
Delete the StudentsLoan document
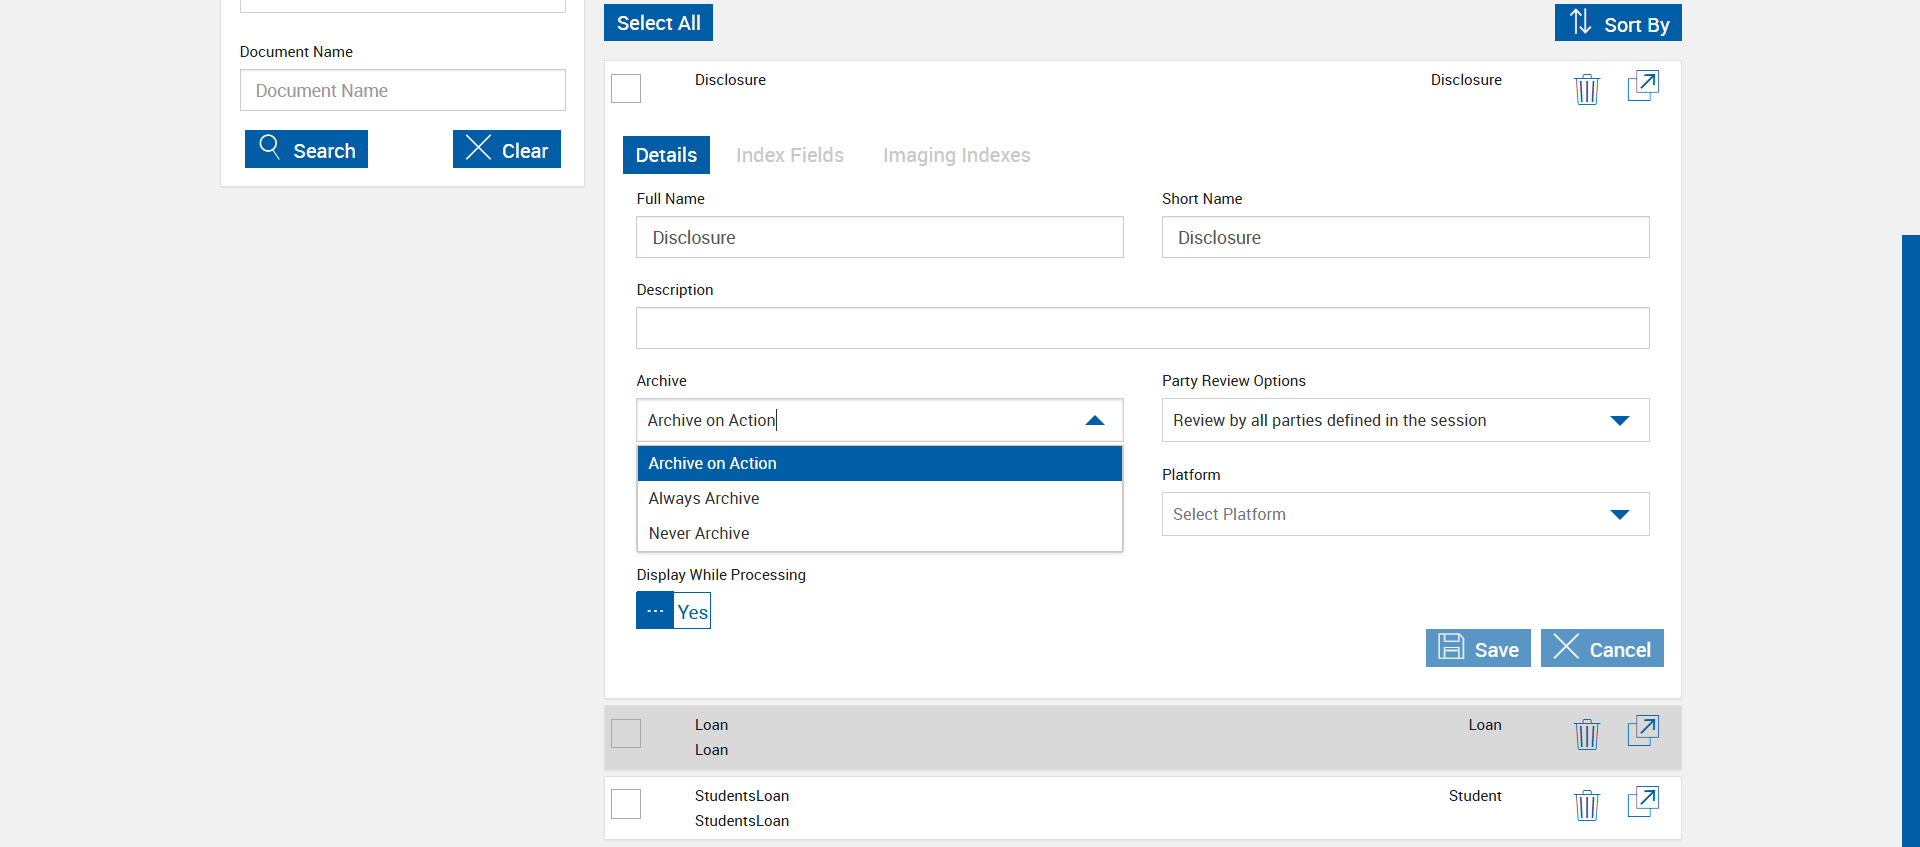(x=1587, y=805)
